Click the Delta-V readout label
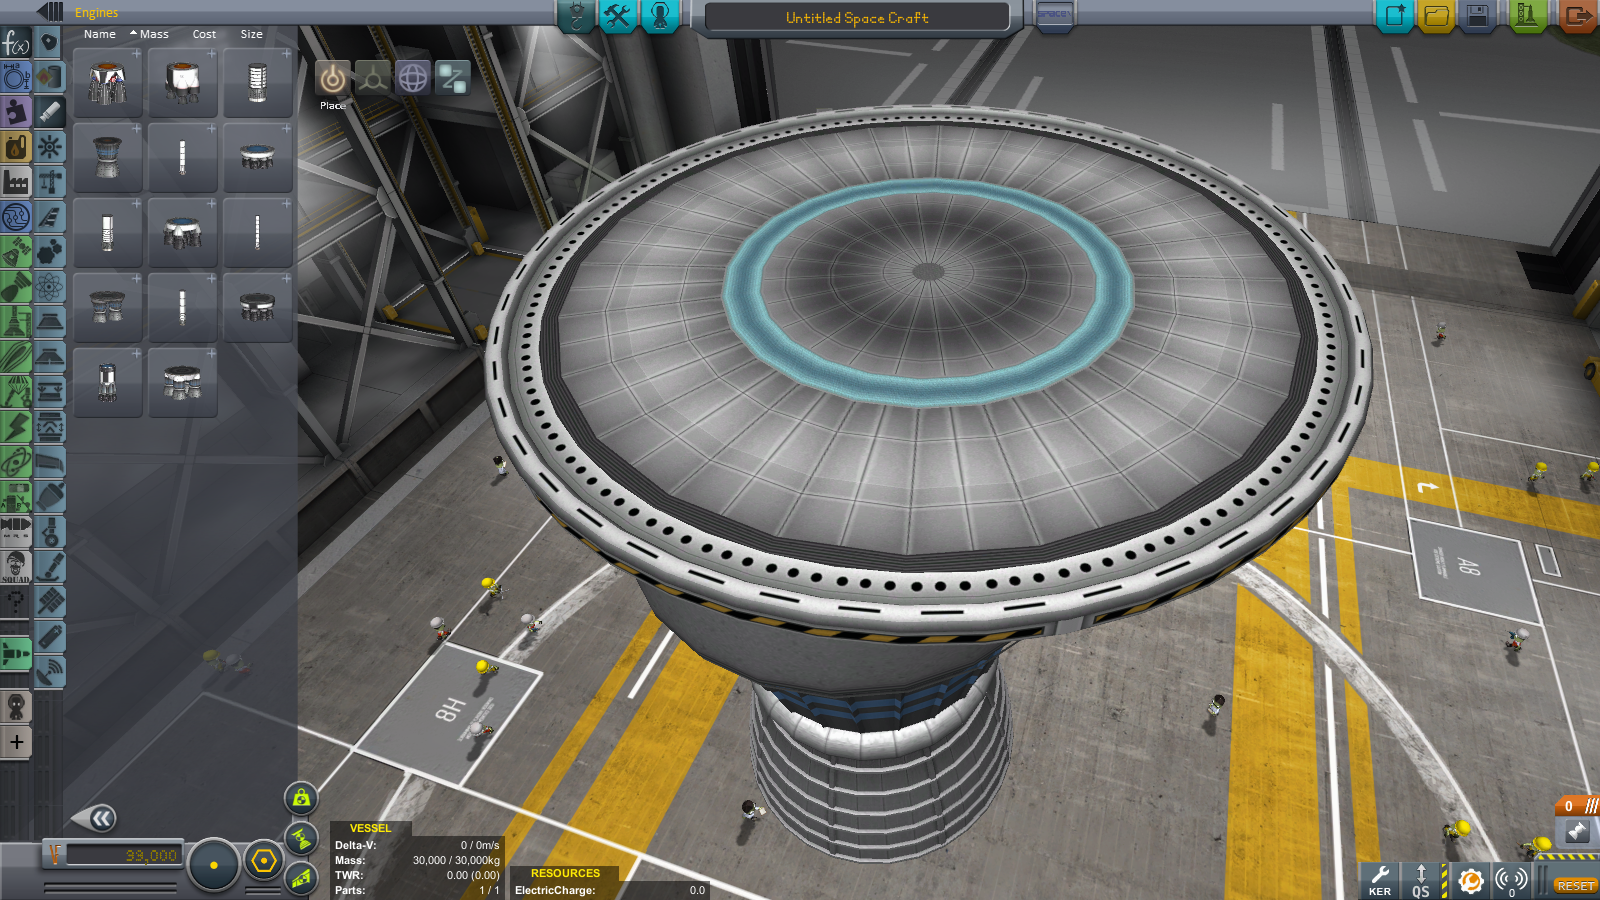This screenshot has width=1600, height=900. tap(355, 845)
